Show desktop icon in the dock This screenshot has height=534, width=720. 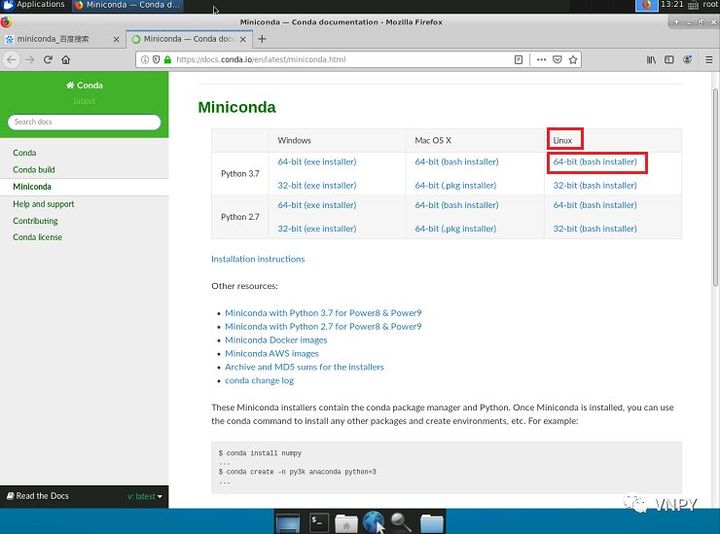pyautogui.click(x=288, y=523)
